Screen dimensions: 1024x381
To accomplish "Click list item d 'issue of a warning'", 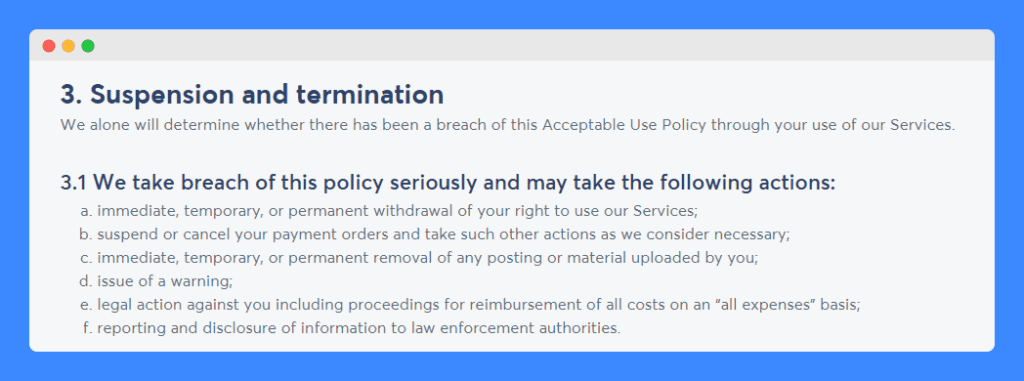I will 157,281.
